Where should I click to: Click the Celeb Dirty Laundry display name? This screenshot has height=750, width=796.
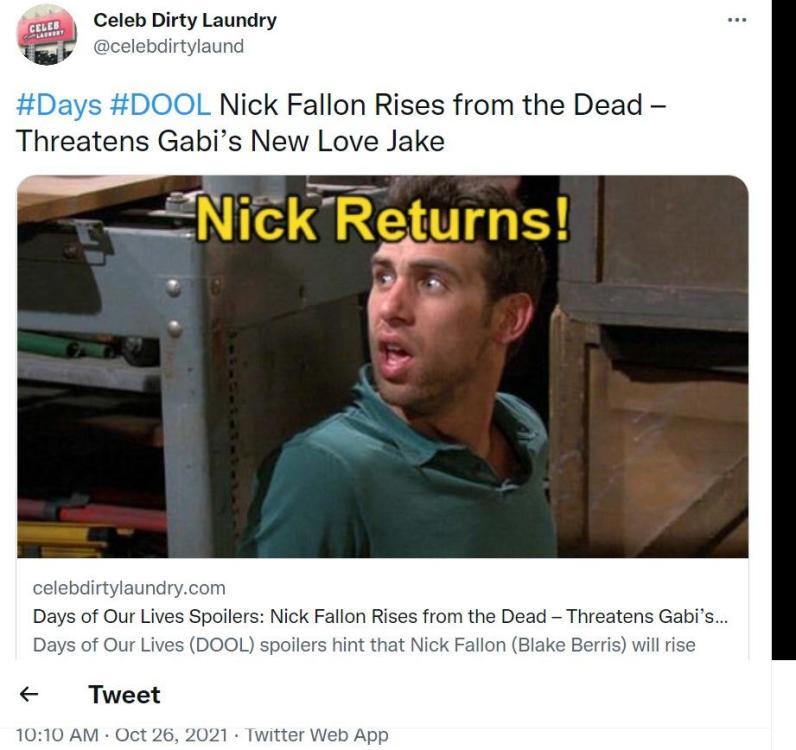(x=185, y=20)
